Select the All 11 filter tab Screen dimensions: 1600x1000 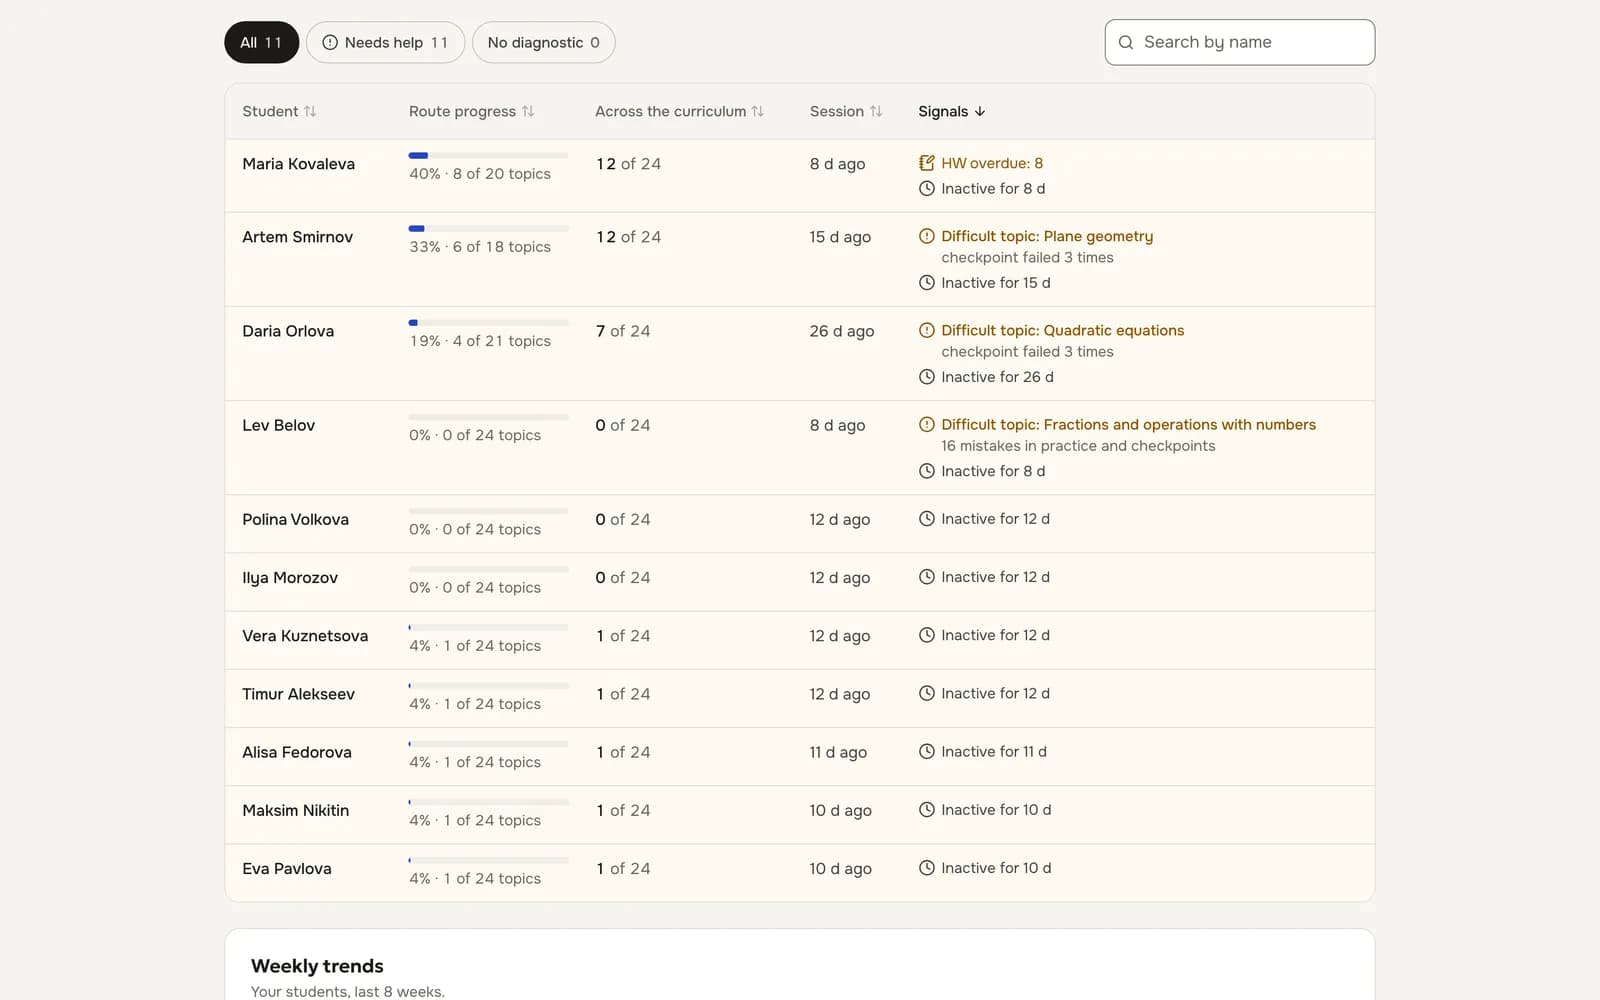pyautogui.click(x=261, y=42)
